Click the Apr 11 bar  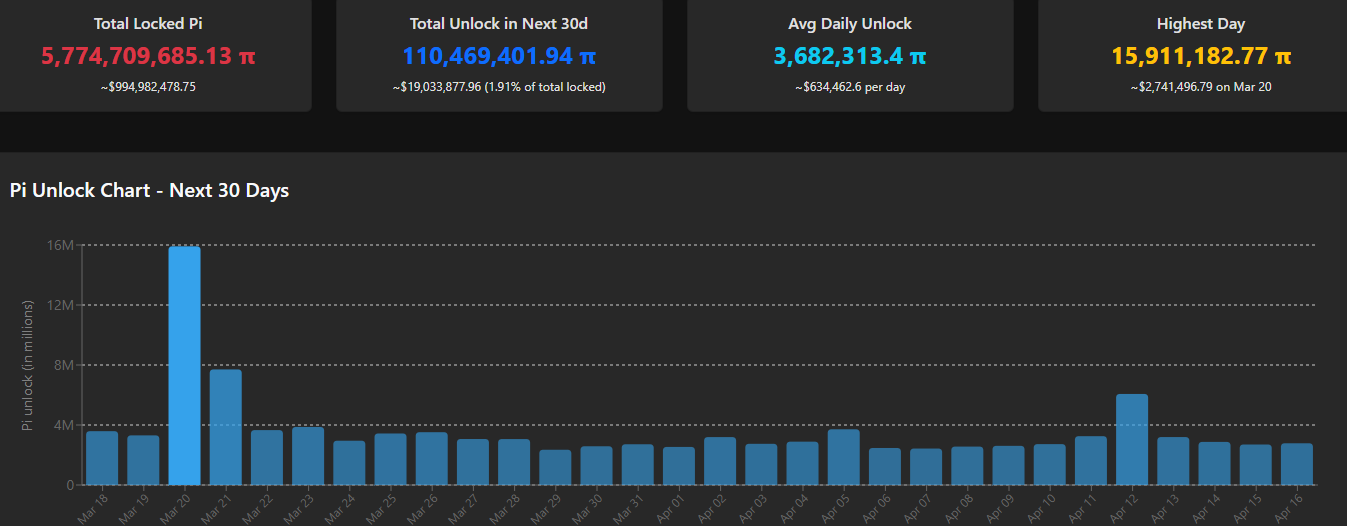[1091, 460]
